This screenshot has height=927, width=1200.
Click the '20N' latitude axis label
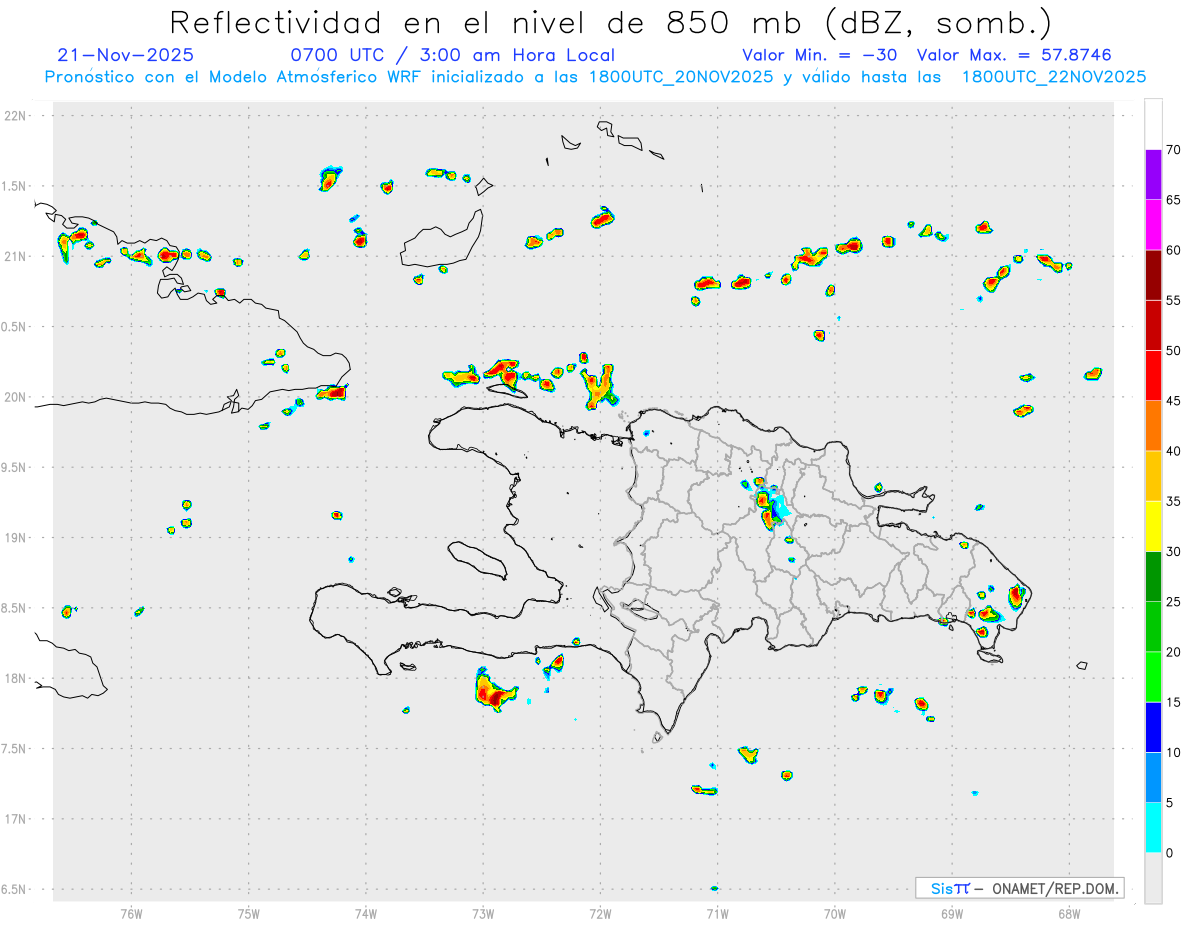(x=16, y=397)
